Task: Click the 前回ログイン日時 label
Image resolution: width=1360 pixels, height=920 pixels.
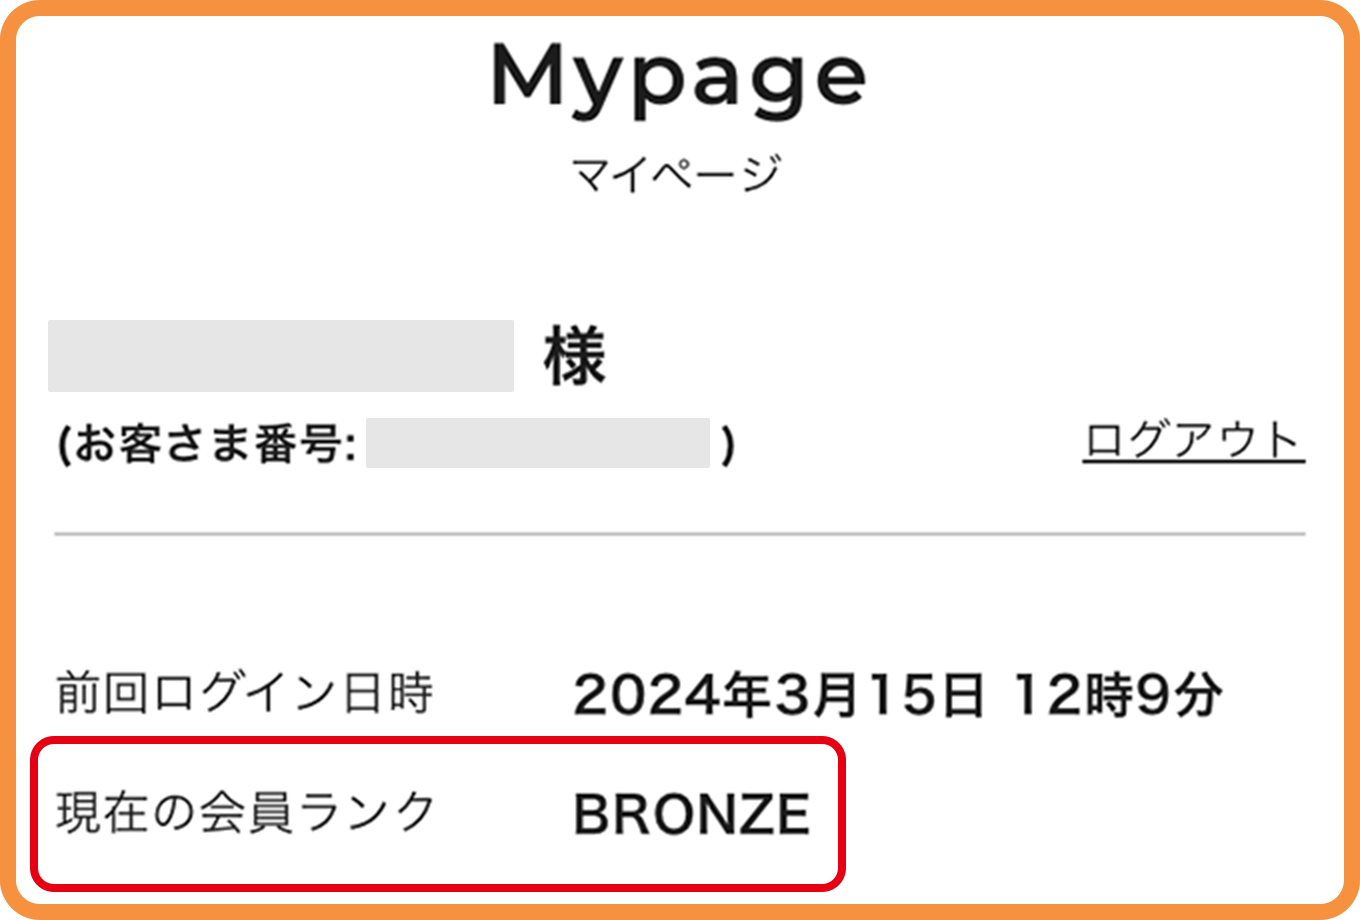Action: tap(245, 693)
